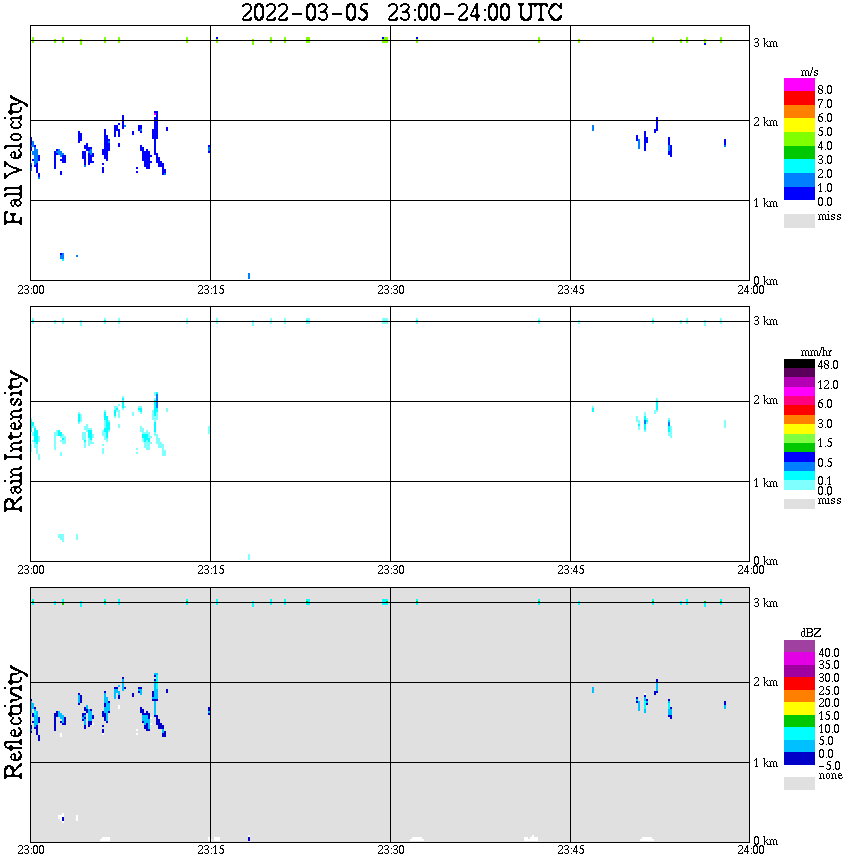The image size is (850, 868).
Task: Select the green 10.0 dBZ reflectivity swatch
Action: point(799,721)
